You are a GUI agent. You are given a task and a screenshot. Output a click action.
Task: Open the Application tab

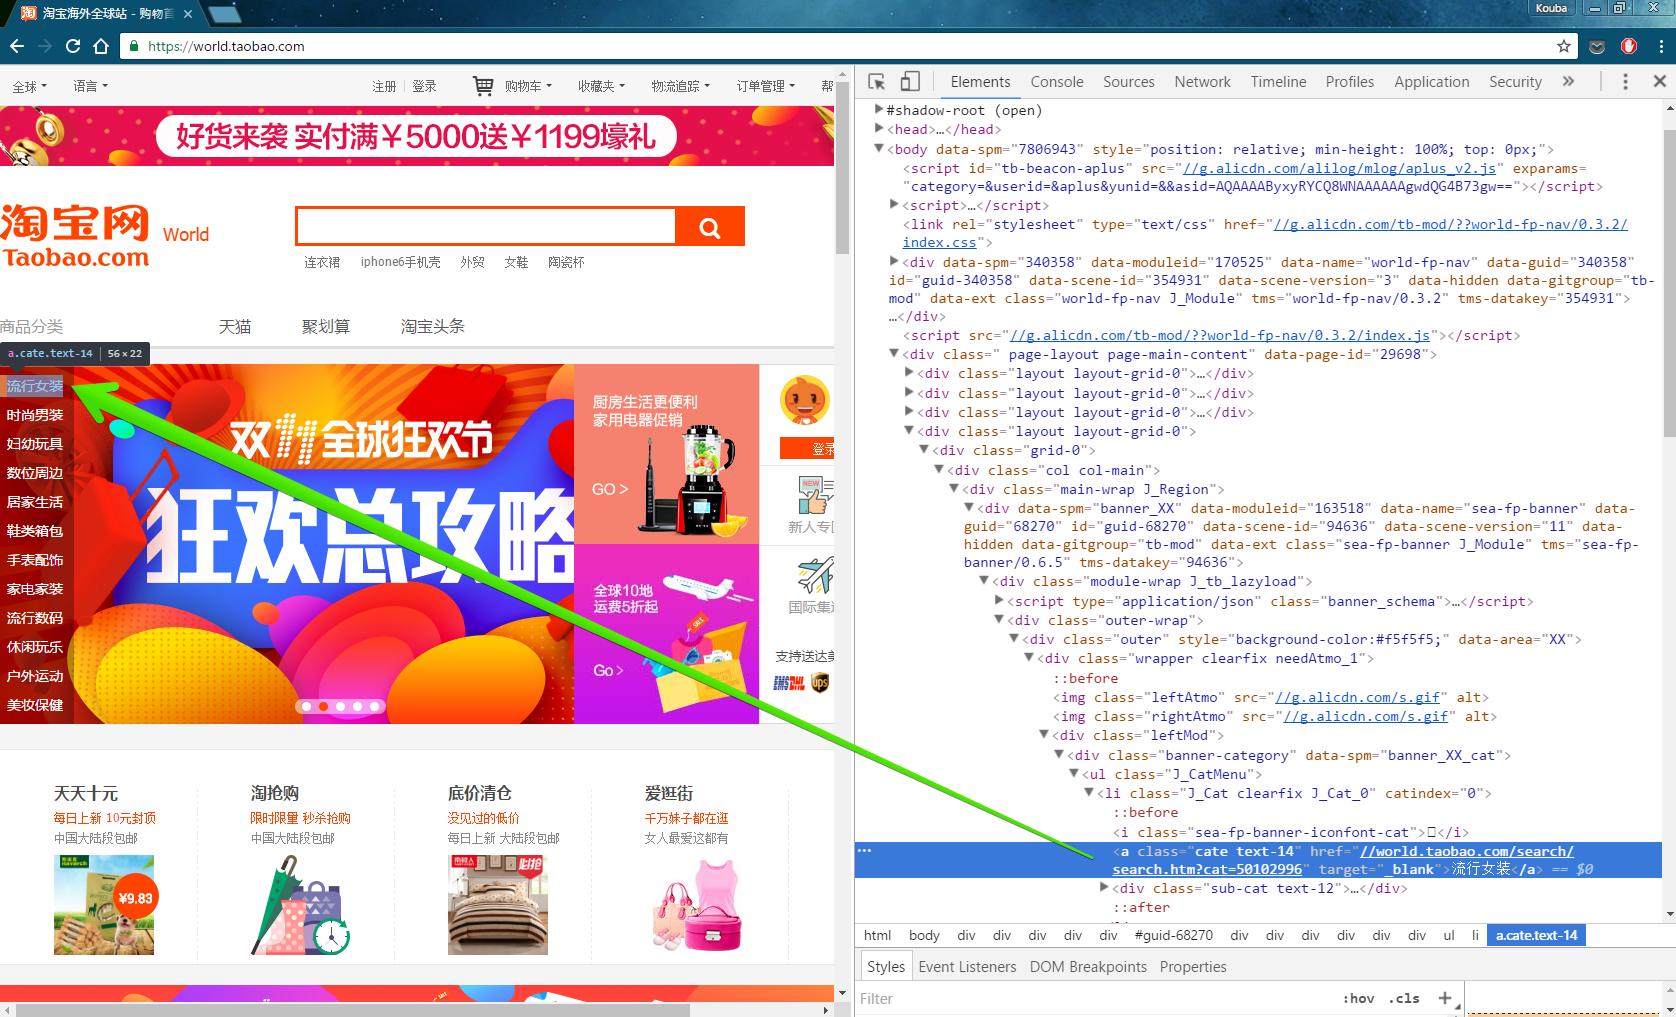(1432, 82)
